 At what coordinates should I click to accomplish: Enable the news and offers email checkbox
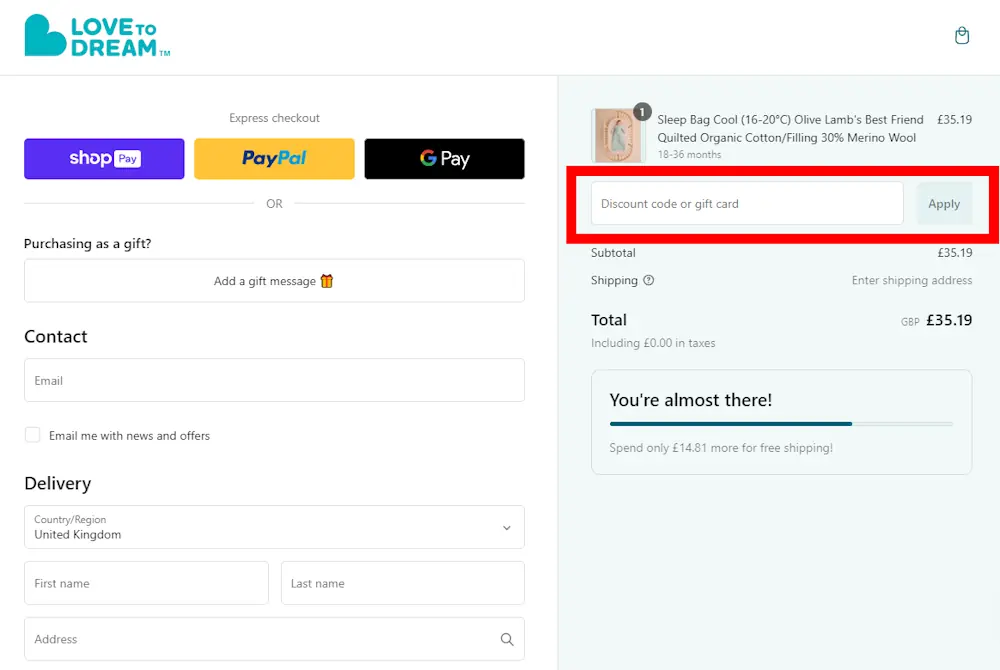[x=32, y=435]
